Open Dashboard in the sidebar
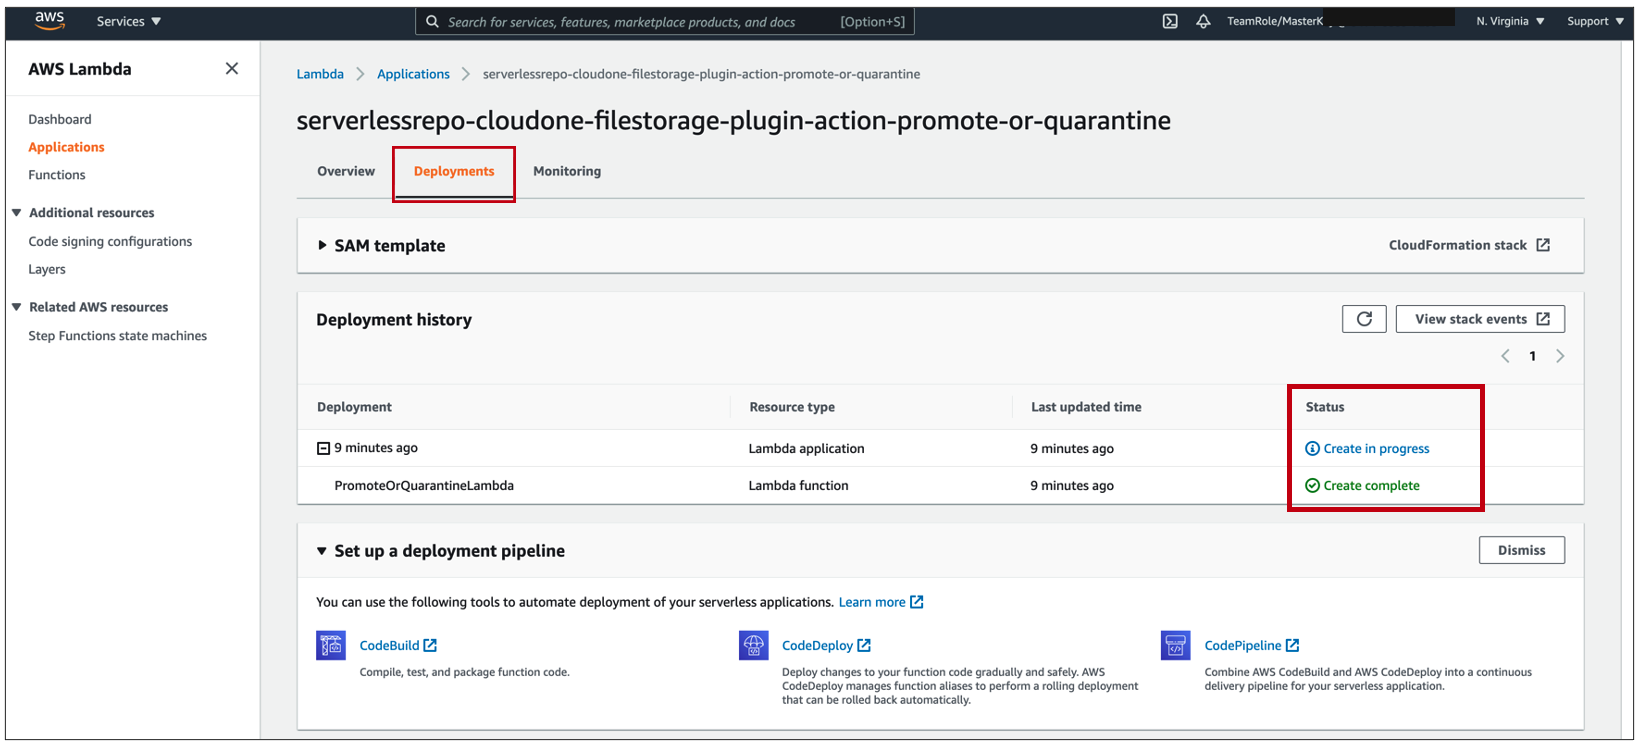The height and width of the screenshot is (745, 1640). [x=60, y=119]
